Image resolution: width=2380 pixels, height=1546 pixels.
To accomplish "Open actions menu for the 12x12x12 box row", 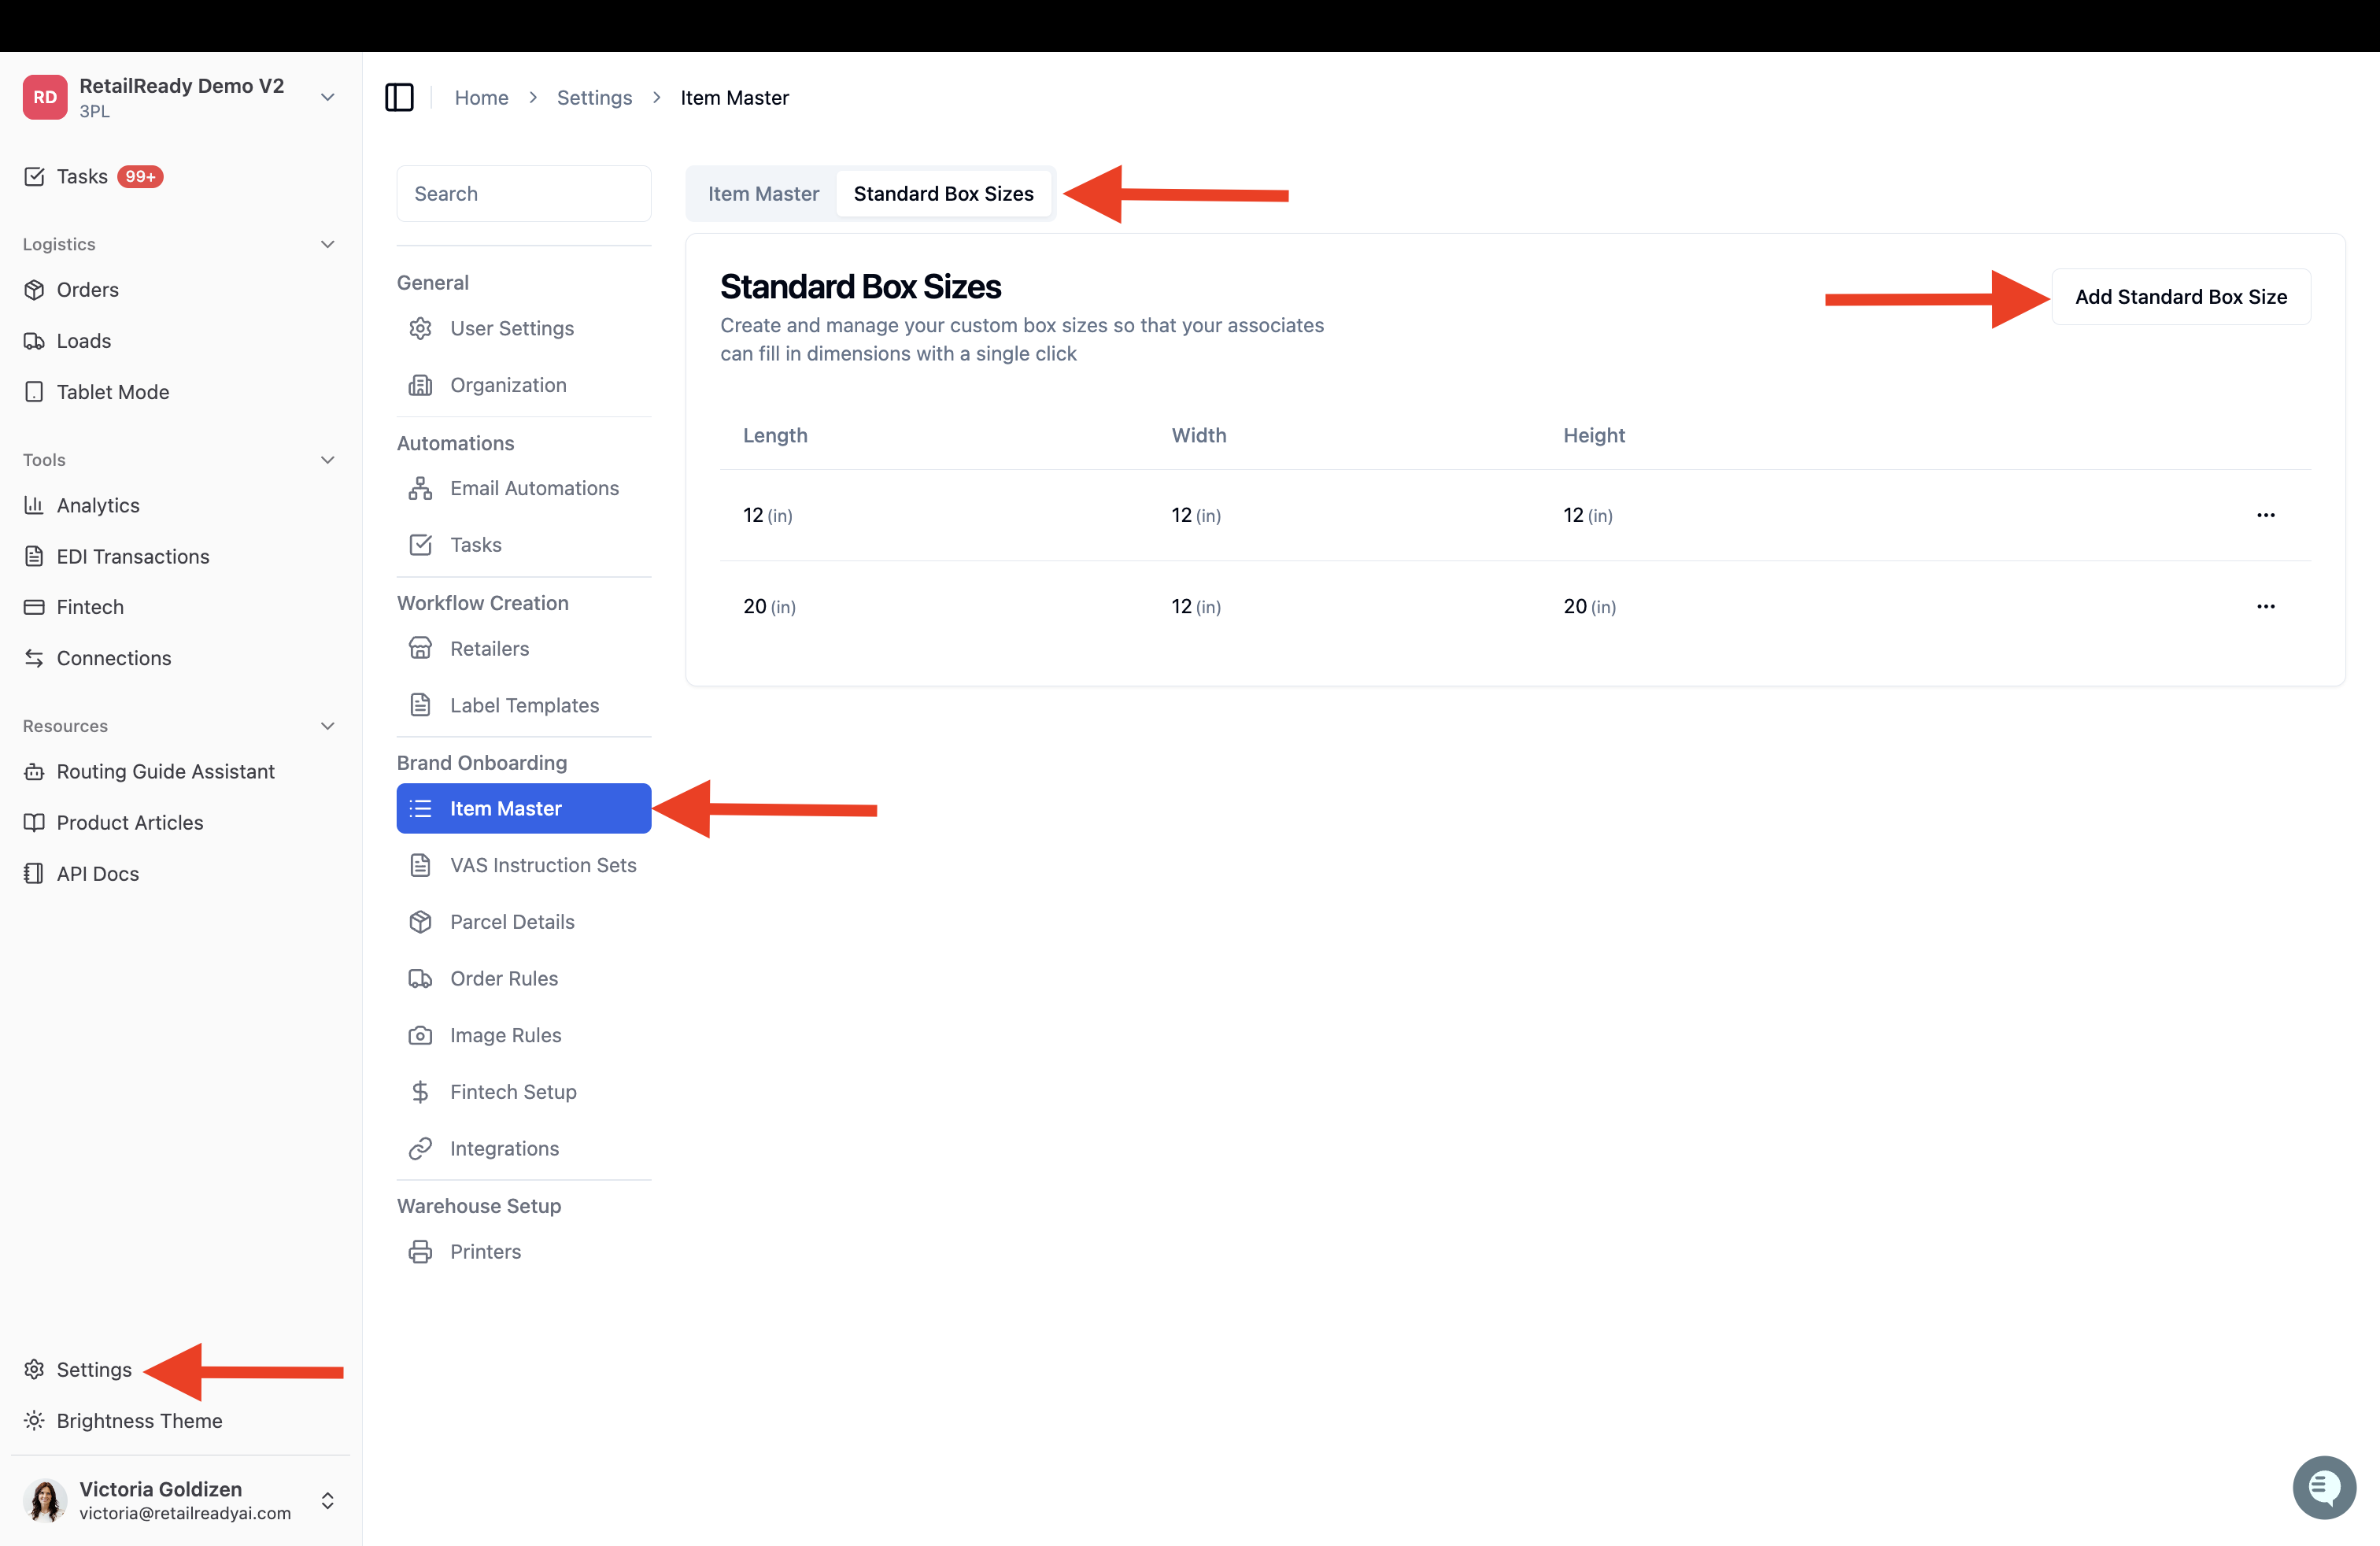I will [x=2266, y=515].
